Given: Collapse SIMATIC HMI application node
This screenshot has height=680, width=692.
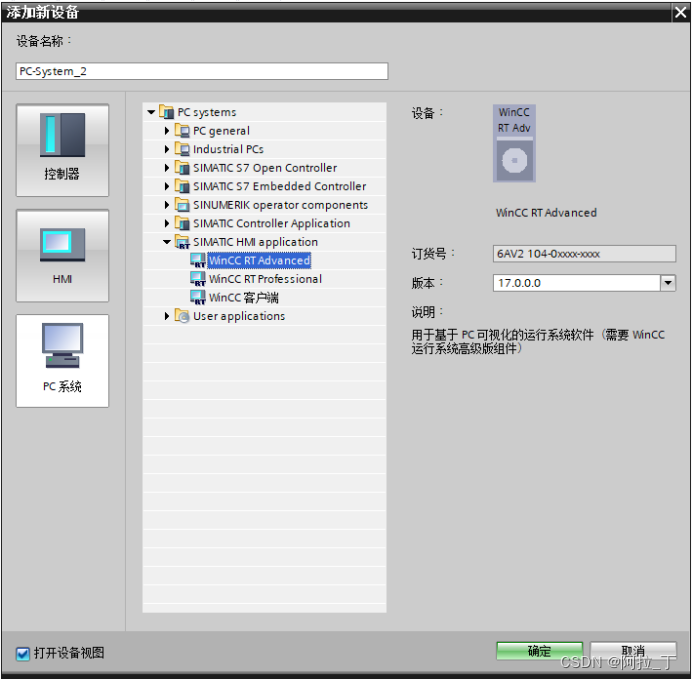Looking at the screenshot, I should [x=167, y=242].
